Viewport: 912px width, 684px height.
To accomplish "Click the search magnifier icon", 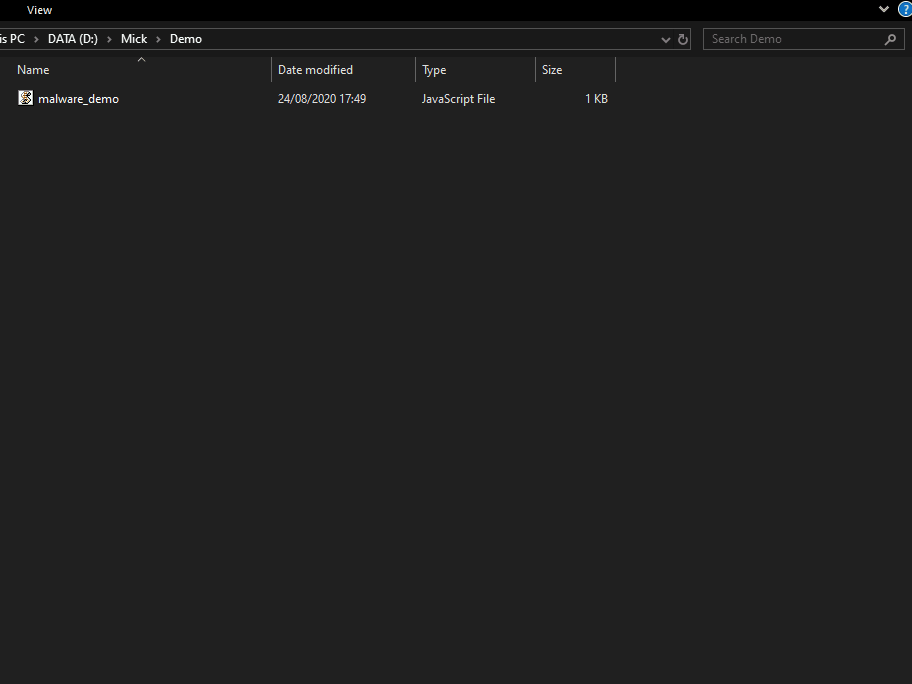I will pyautogui.click(x=890, y=39).
